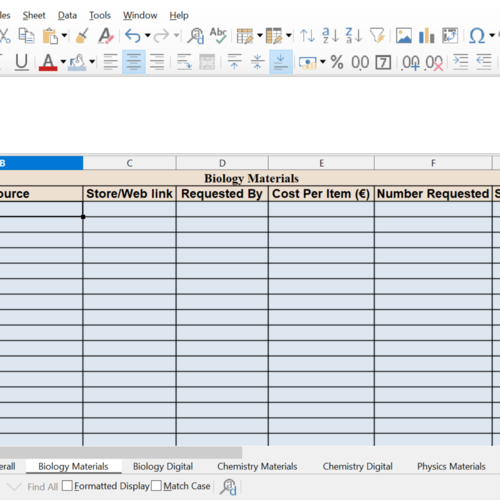Open the Redo history dropdown

point(177,35)
